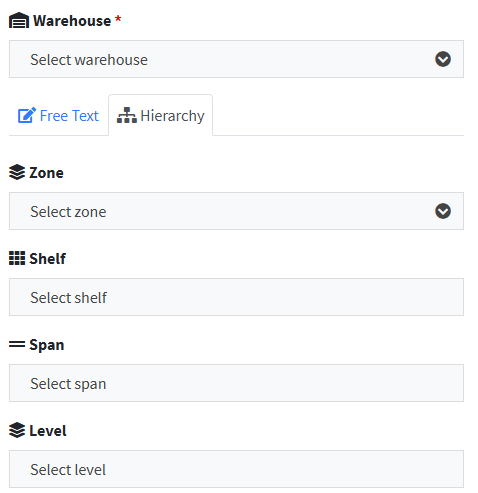Click the red required asterisk by Warehouse
Viewport: 478px width, 493px height.
coord(118,19)
